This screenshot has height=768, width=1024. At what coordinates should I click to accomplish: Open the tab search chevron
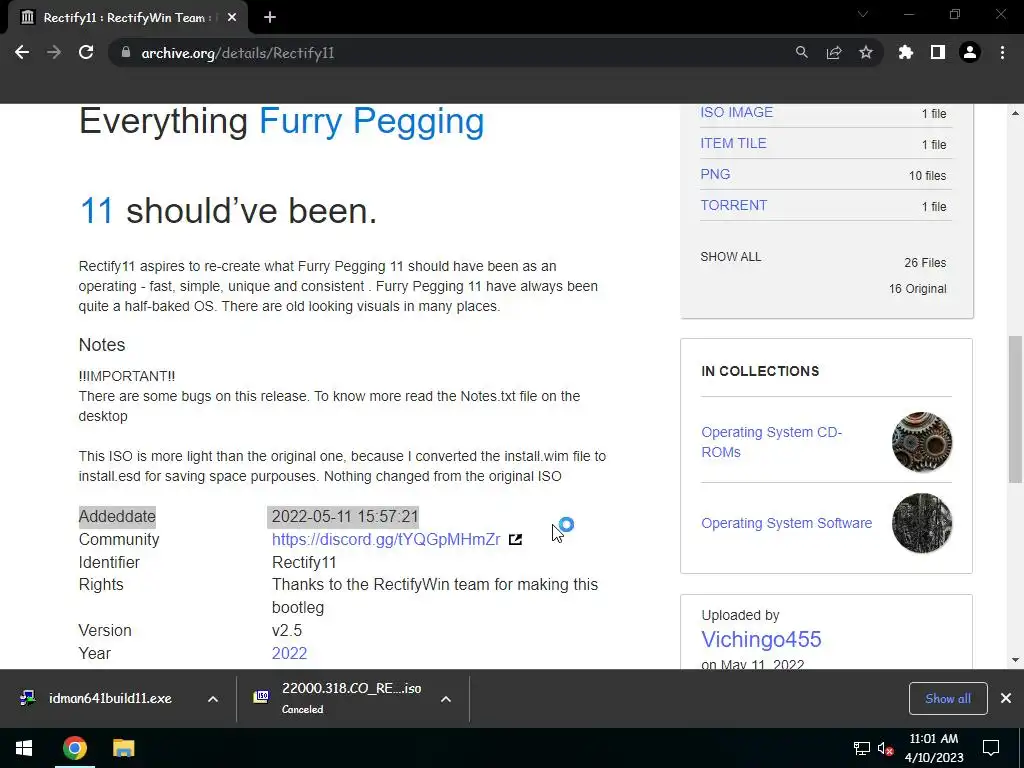click(x=863, y=14)
